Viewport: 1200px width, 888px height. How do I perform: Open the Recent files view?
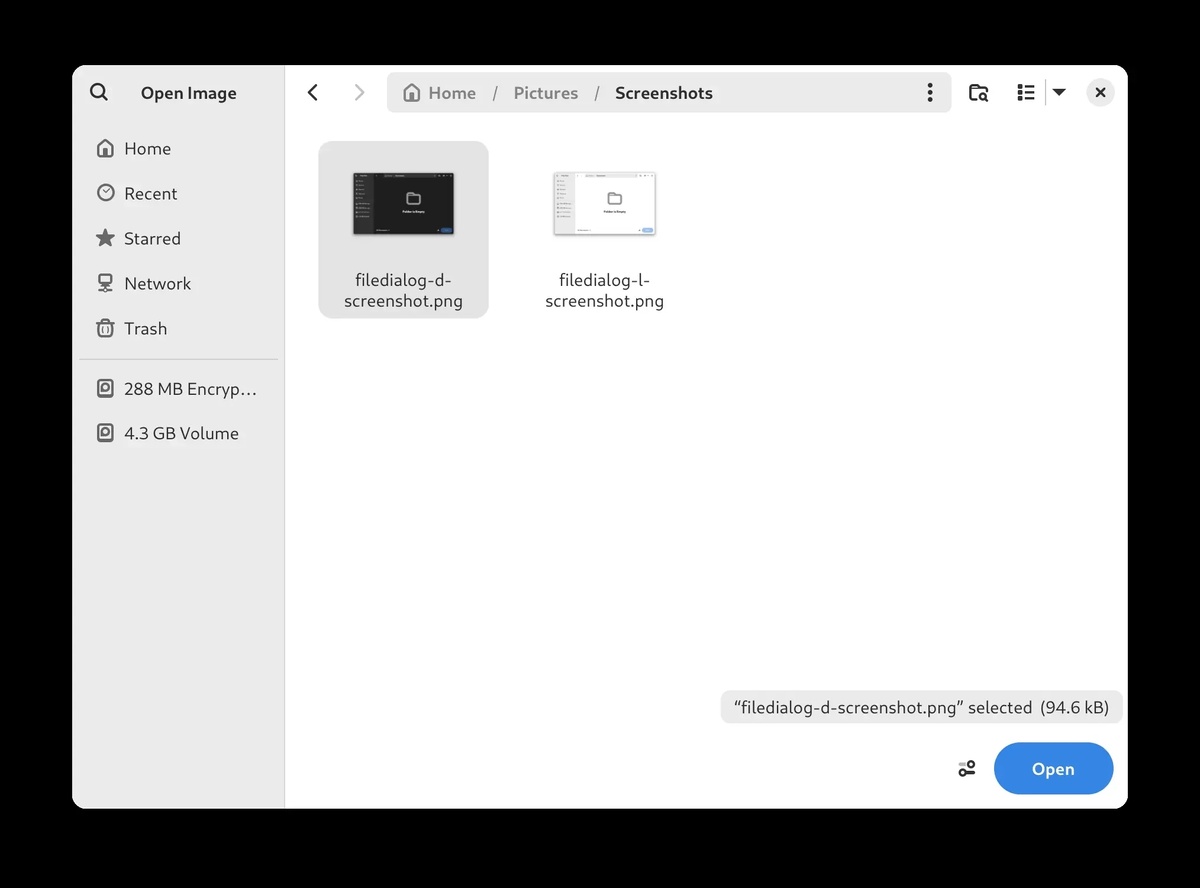coord(151,193)
